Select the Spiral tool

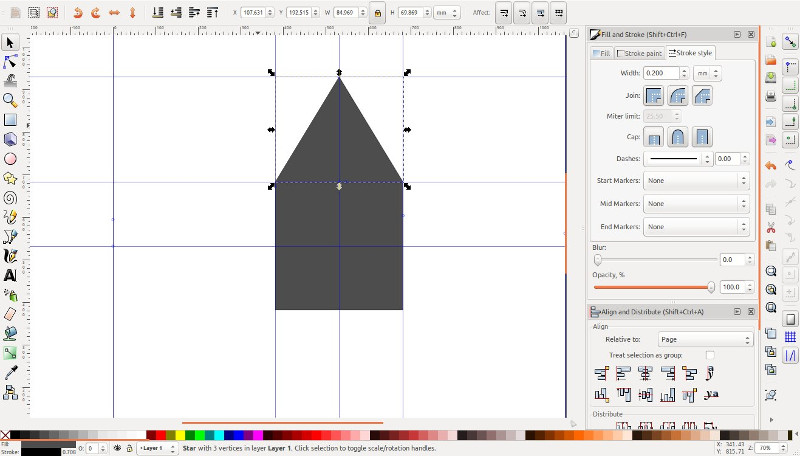(10, 198)
